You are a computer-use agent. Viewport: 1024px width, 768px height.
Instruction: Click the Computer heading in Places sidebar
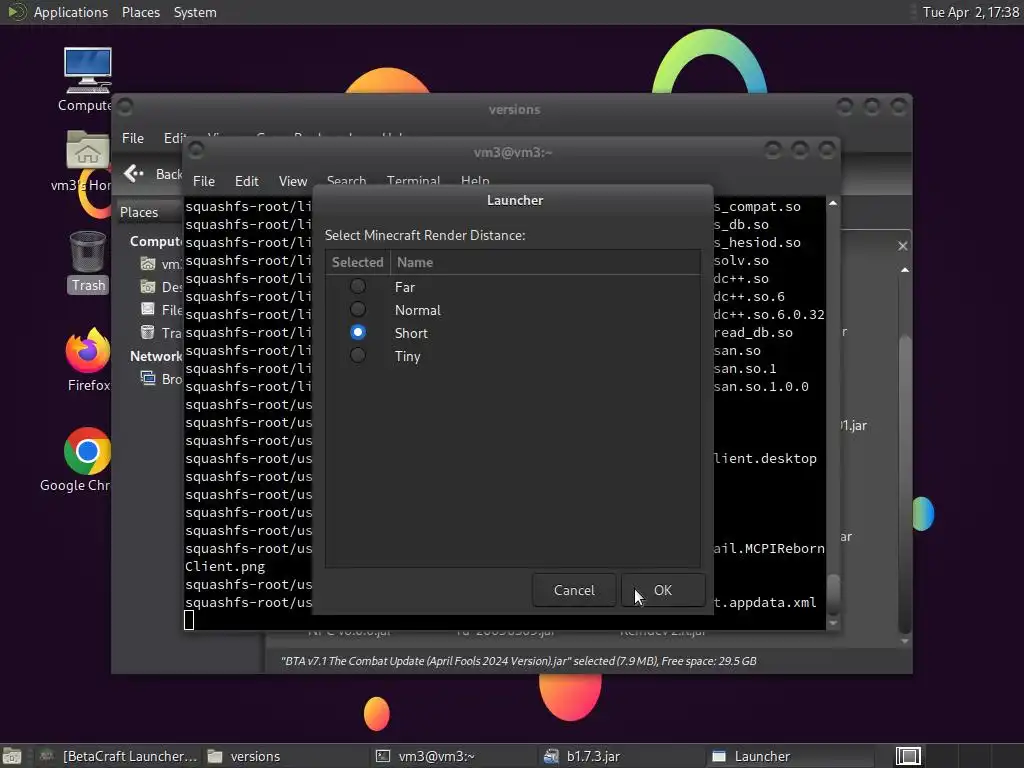coord(155,241)
